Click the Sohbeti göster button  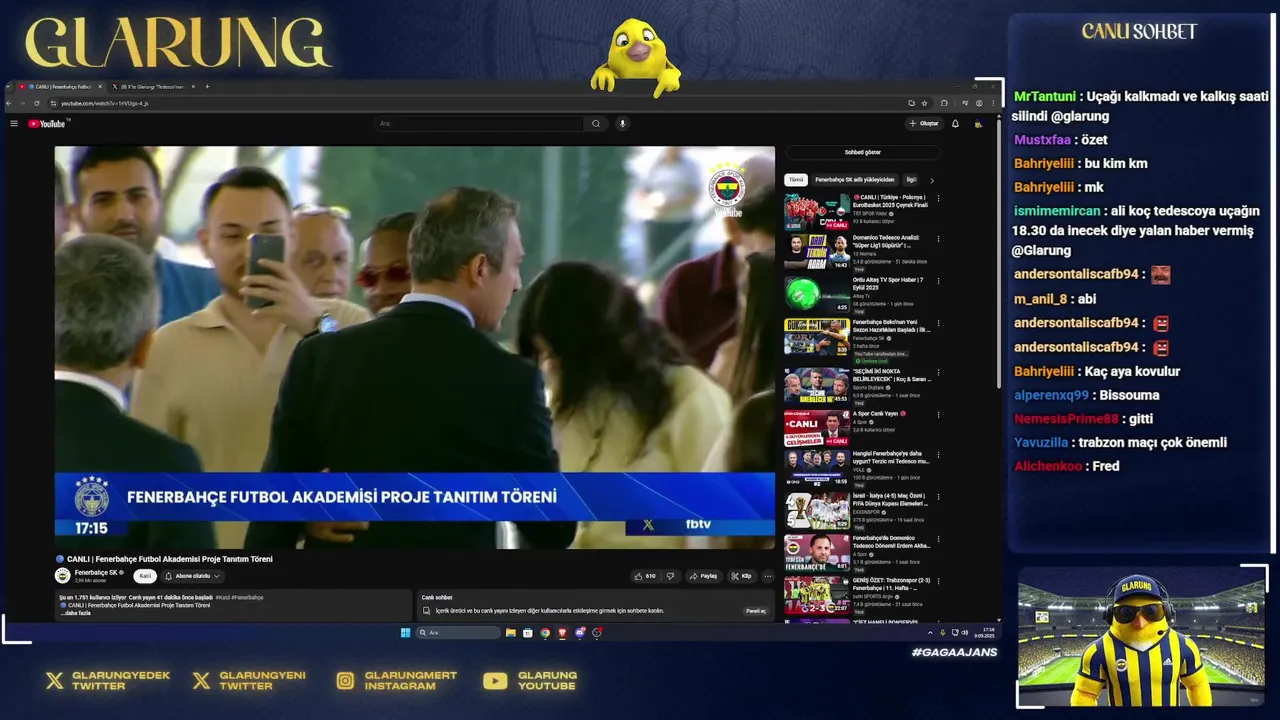pos(863,153)
